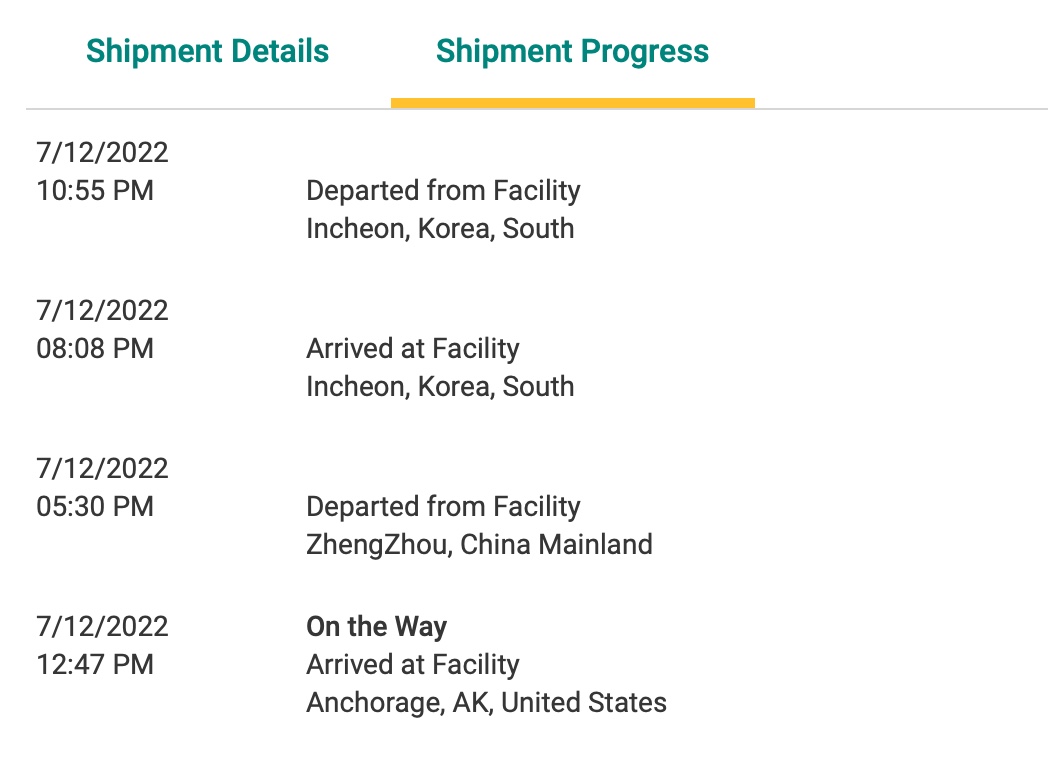The width and height of the screenshot is (1048, 760).
Task: Click the date above the 12:47 PM entry
Action: (102, 627)
